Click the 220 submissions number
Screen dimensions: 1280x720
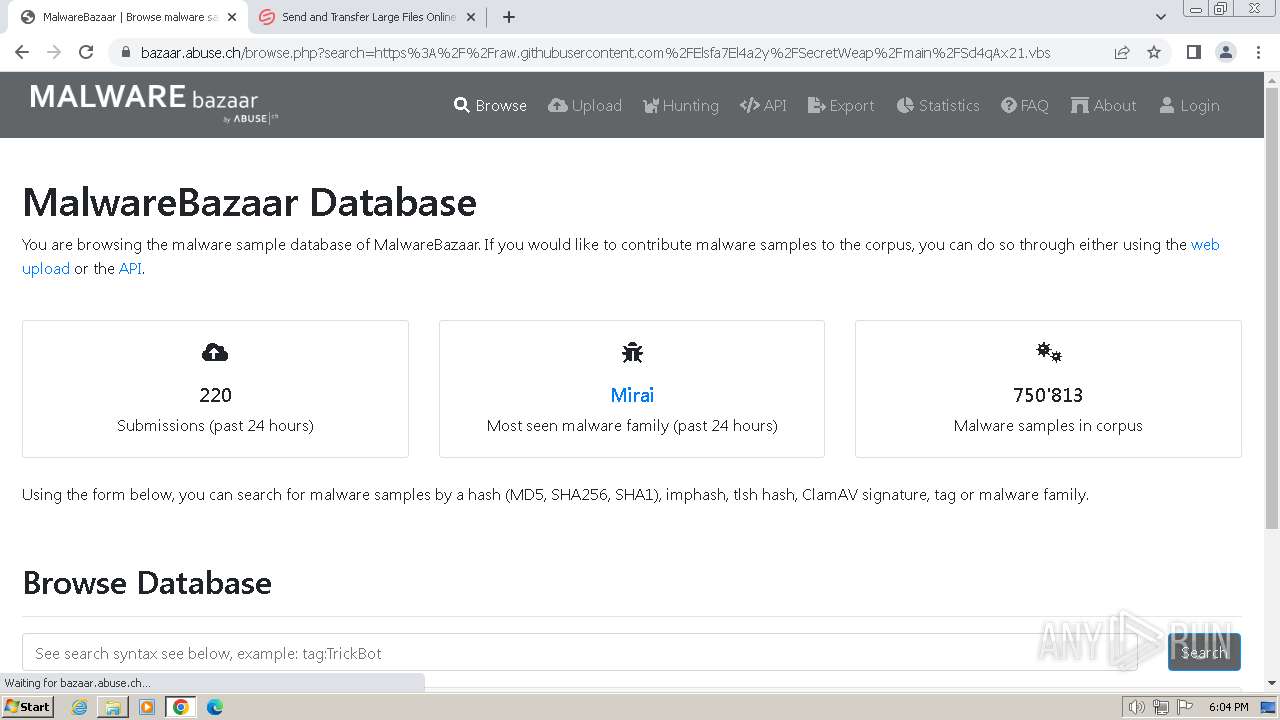215,395
